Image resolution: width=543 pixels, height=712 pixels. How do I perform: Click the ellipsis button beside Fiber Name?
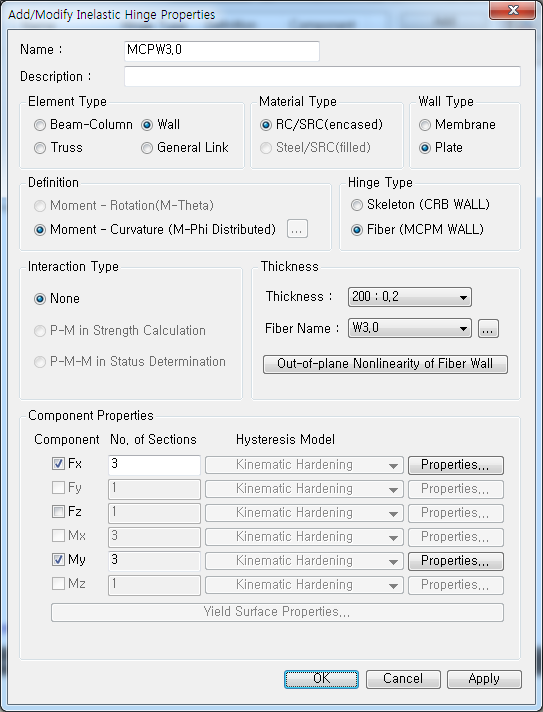tap(488, 329)
